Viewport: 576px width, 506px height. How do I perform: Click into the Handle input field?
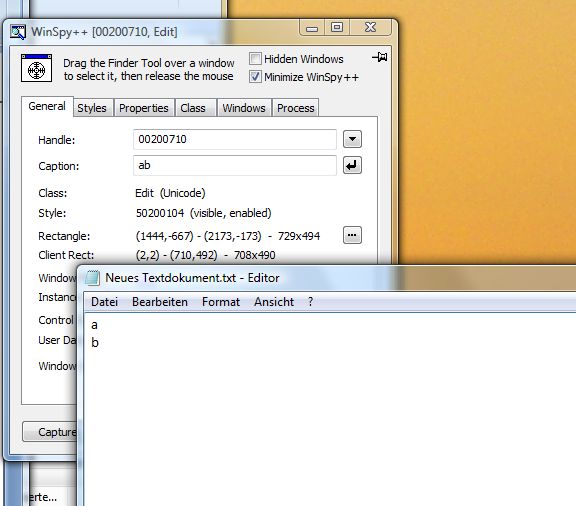(235, 139)
